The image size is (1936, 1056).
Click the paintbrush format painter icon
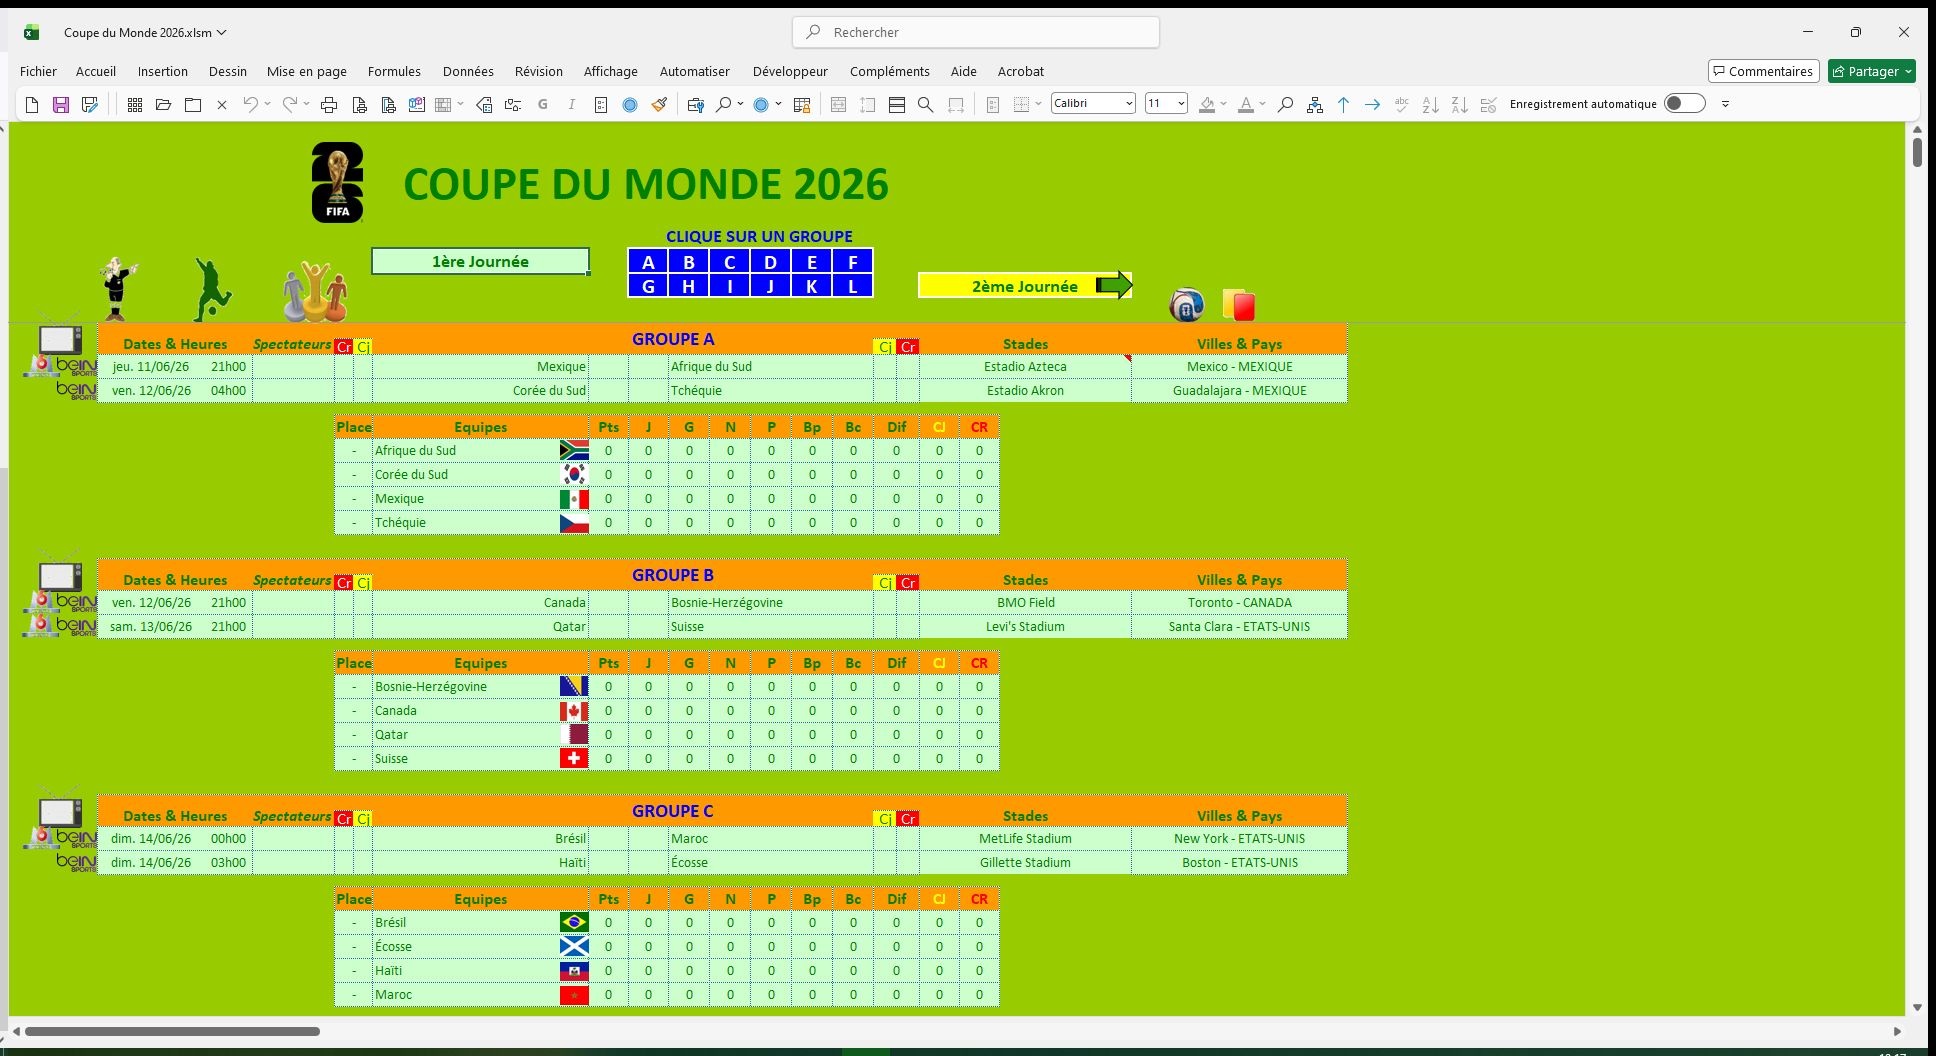coord(659,105)
